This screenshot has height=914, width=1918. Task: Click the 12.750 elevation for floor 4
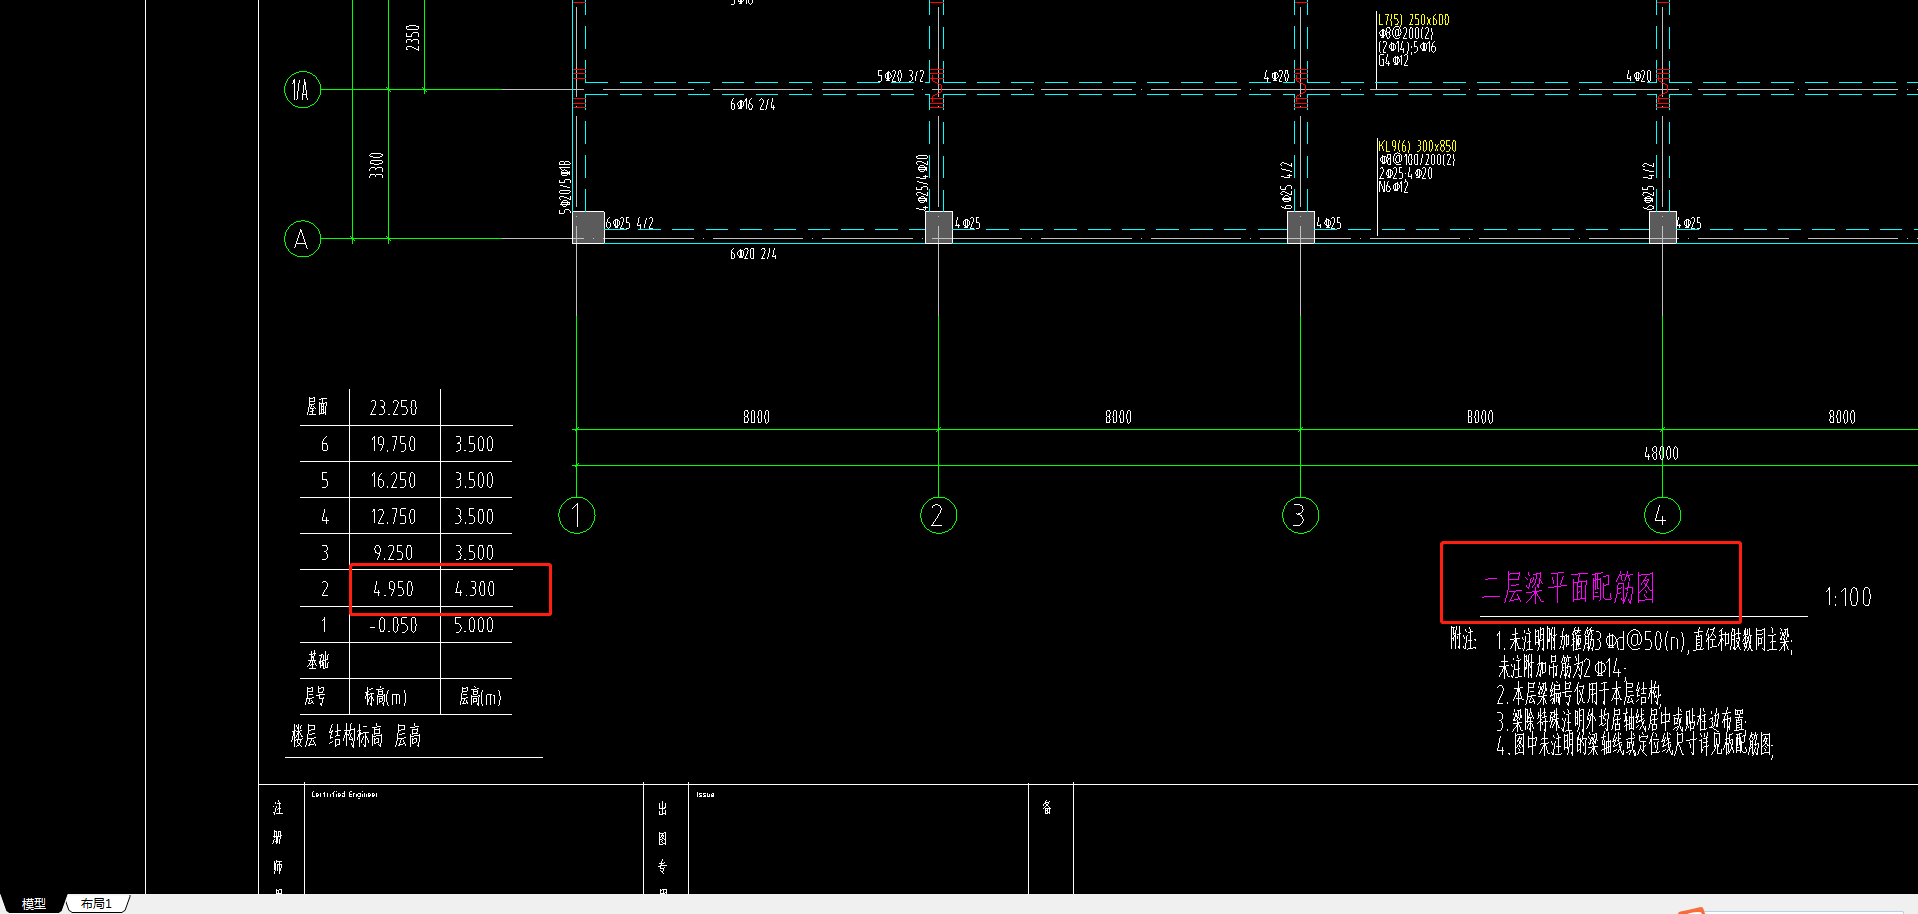[x=393, y=517]
